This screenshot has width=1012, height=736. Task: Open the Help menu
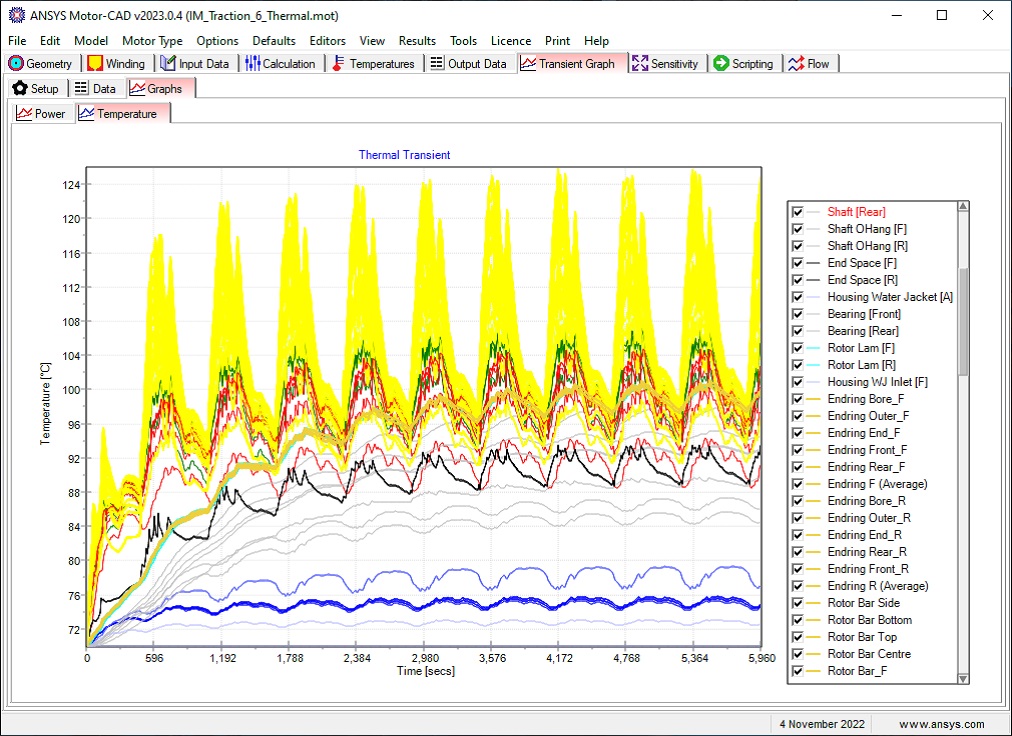coord(596,41)
